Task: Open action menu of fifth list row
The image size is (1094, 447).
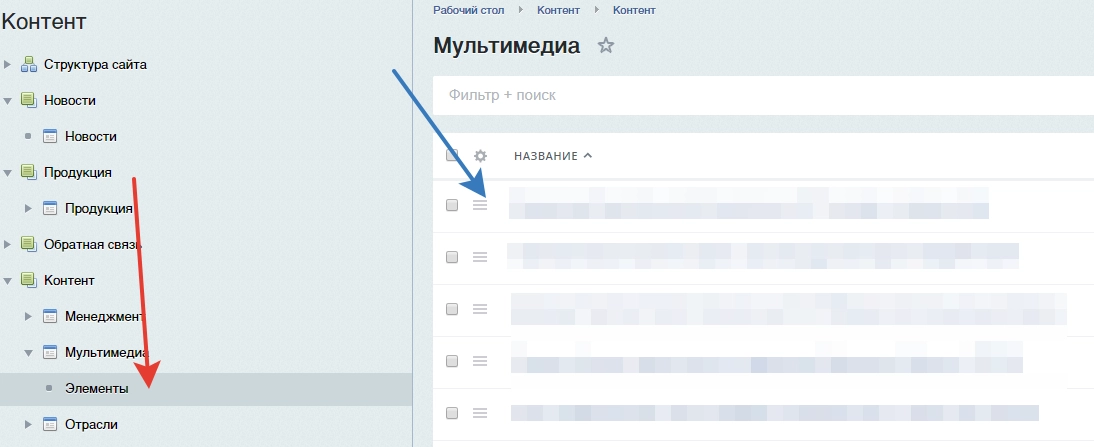Action: pyautogui.click(x=480, y=413)
